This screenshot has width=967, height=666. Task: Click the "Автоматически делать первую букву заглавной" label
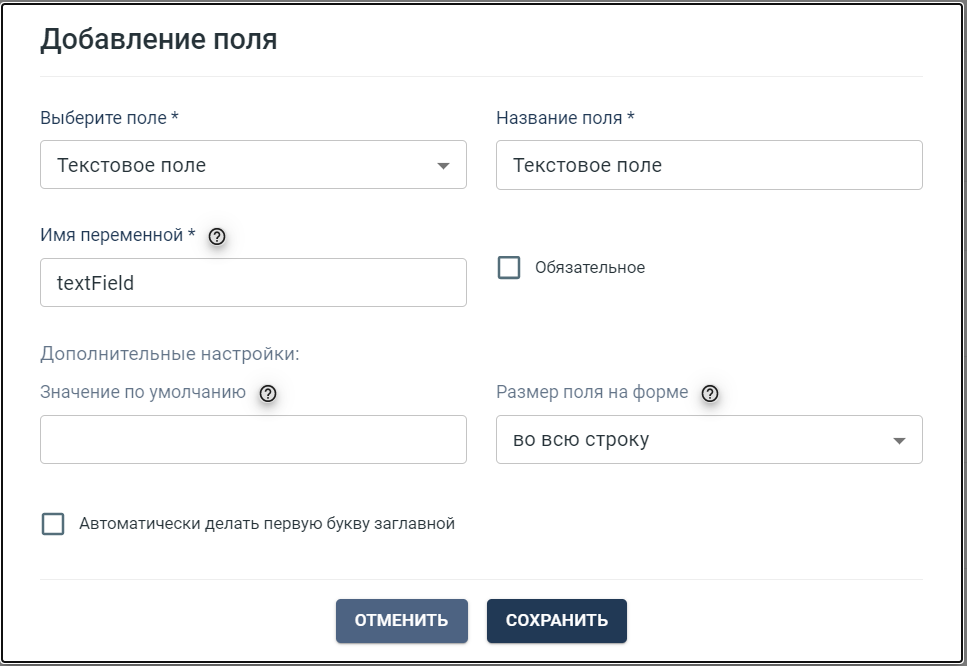(267, 524)
